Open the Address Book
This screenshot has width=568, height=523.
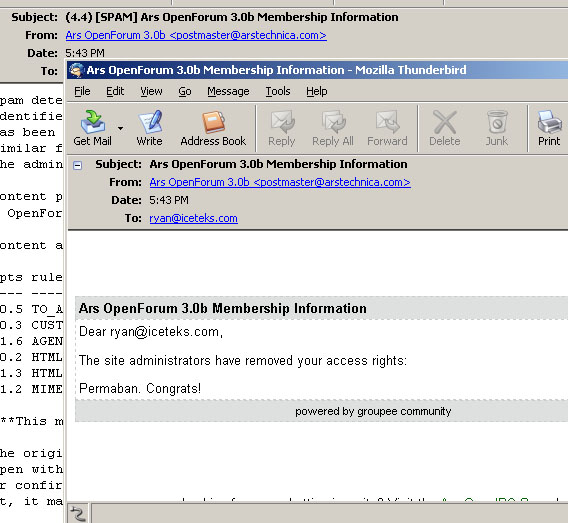click(x=213, y=128)
